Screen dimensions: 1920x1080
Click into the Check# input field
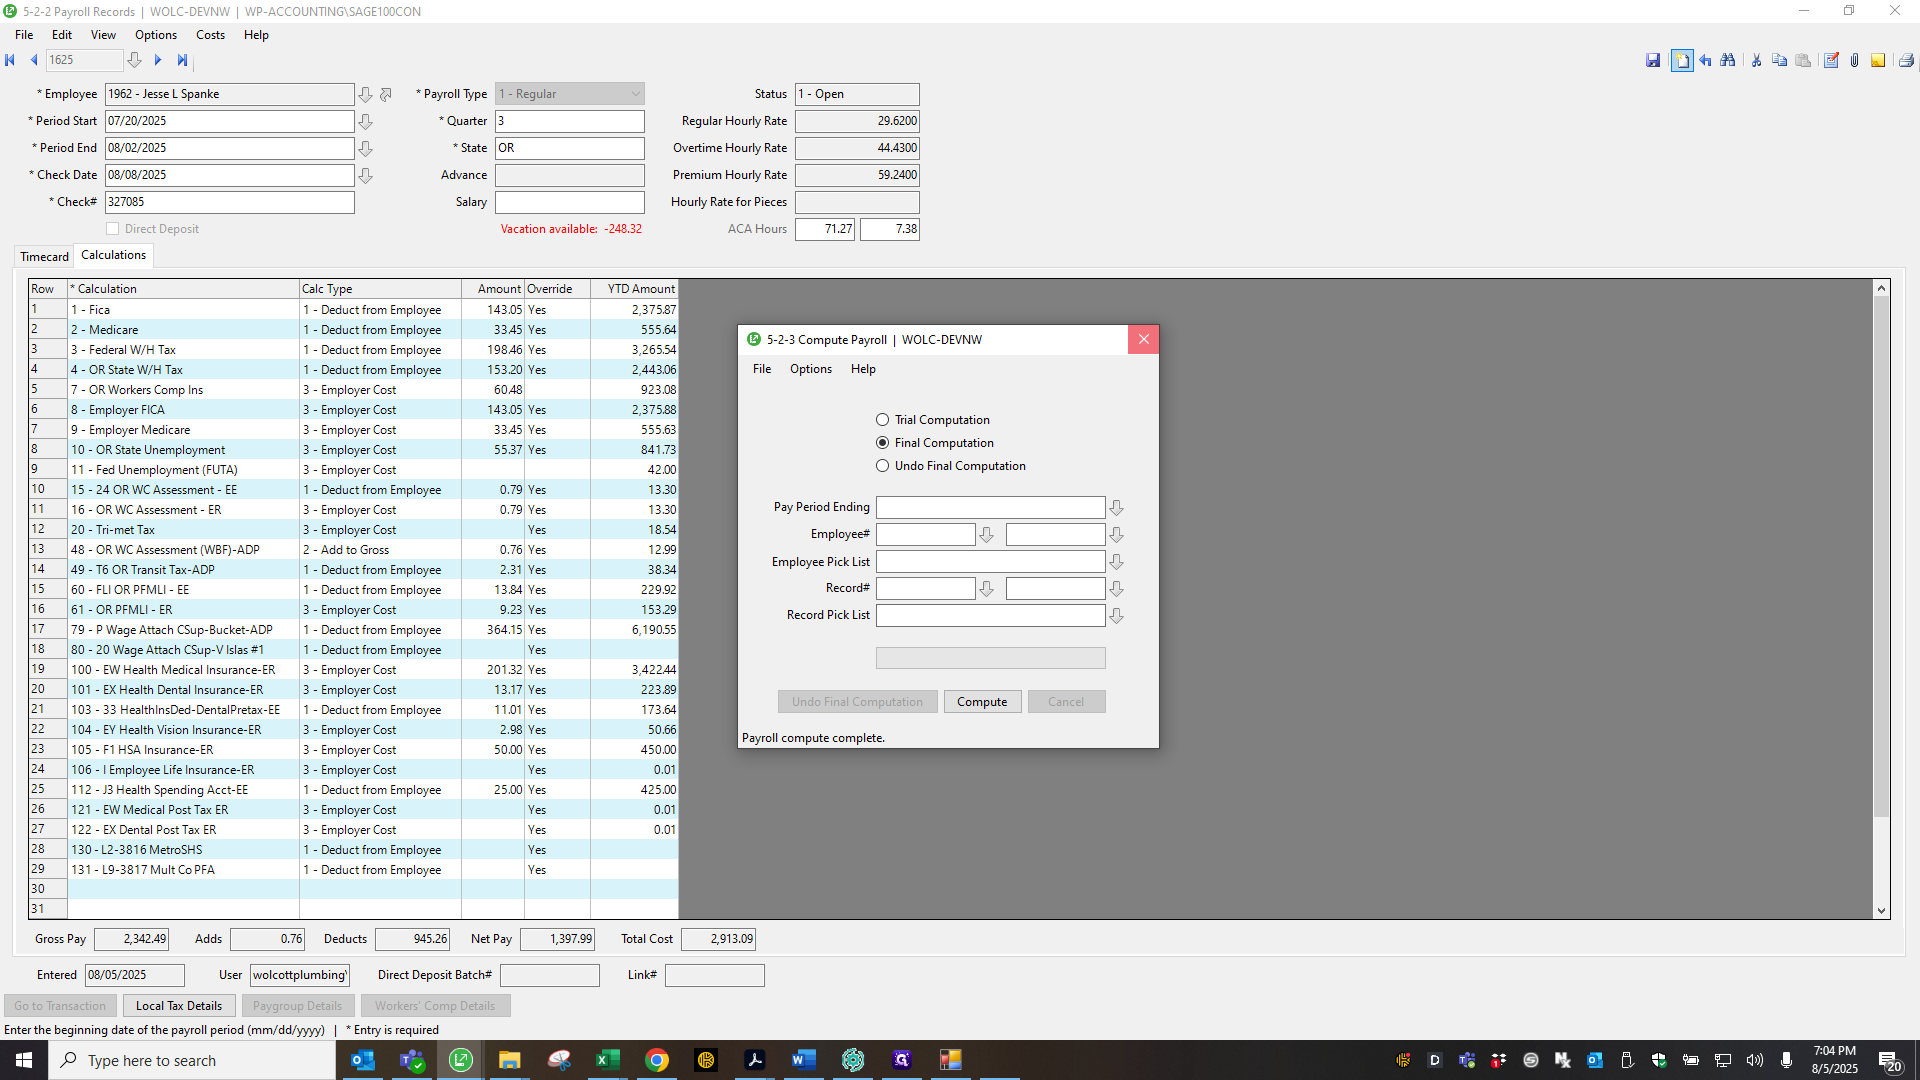tap(230, 202)
